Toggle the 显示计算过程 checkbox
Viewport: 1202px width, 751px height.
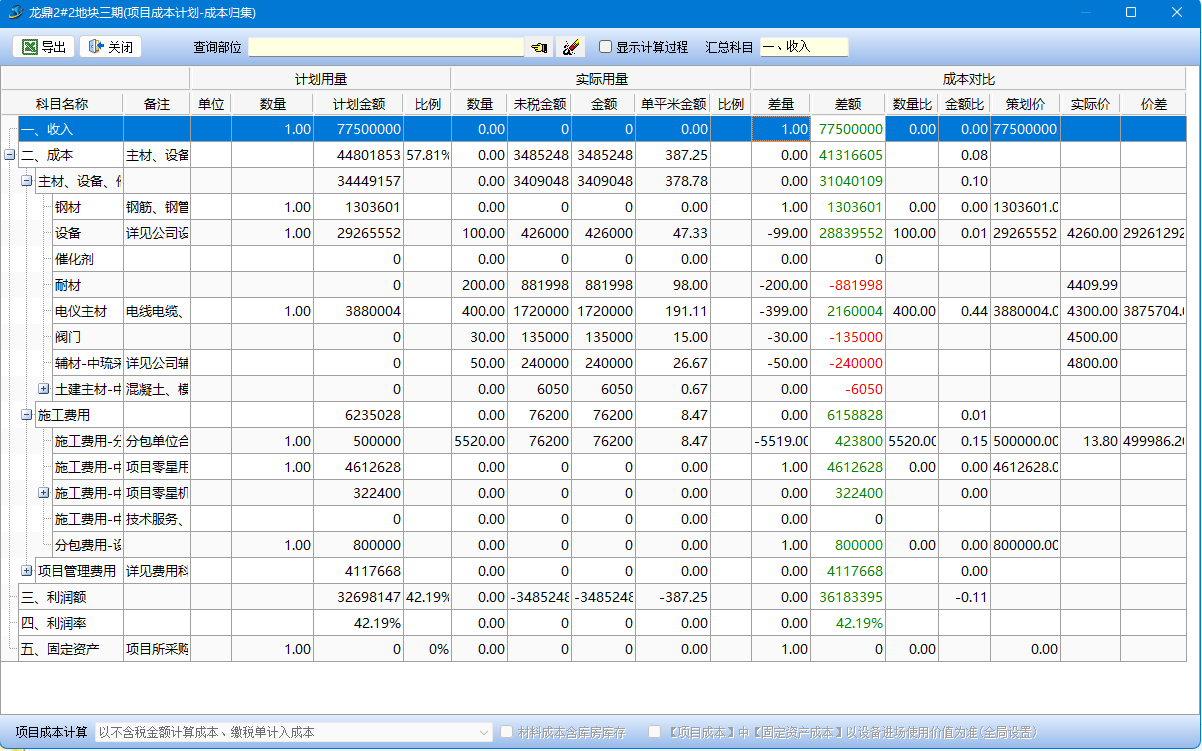pyautogui.click(x=605, y=47)
